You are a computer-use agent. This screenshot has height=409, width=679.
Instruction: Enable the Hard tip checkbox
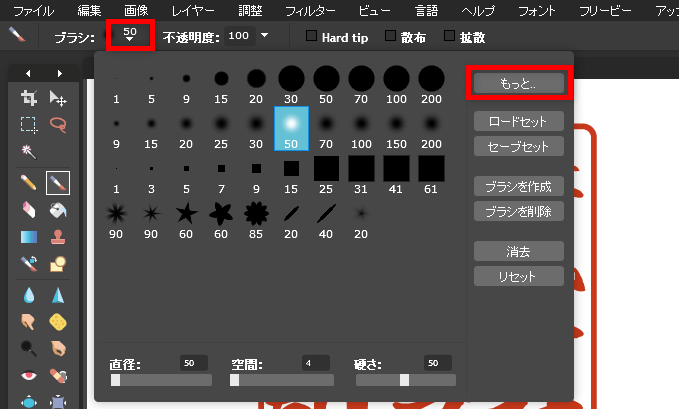click(x=311, y=36)
